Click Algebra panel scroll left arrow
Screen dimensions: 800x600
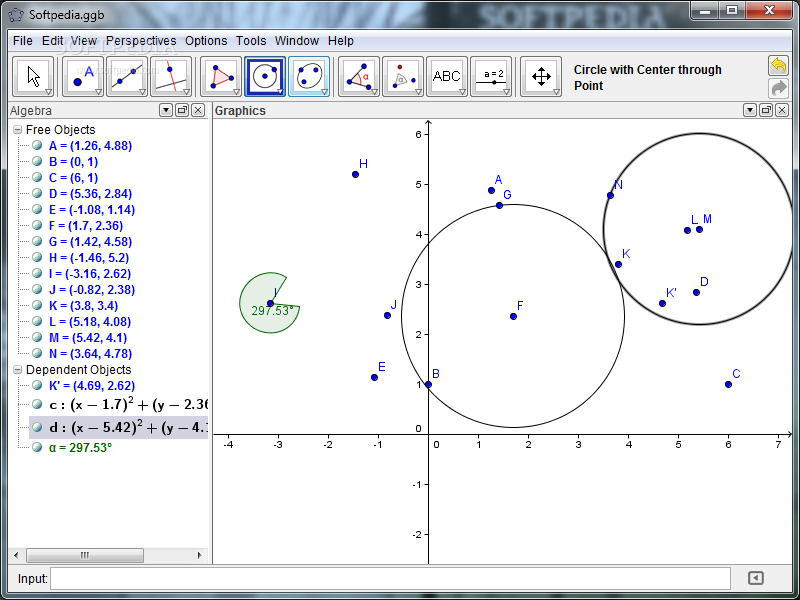[x=16, y=555]
